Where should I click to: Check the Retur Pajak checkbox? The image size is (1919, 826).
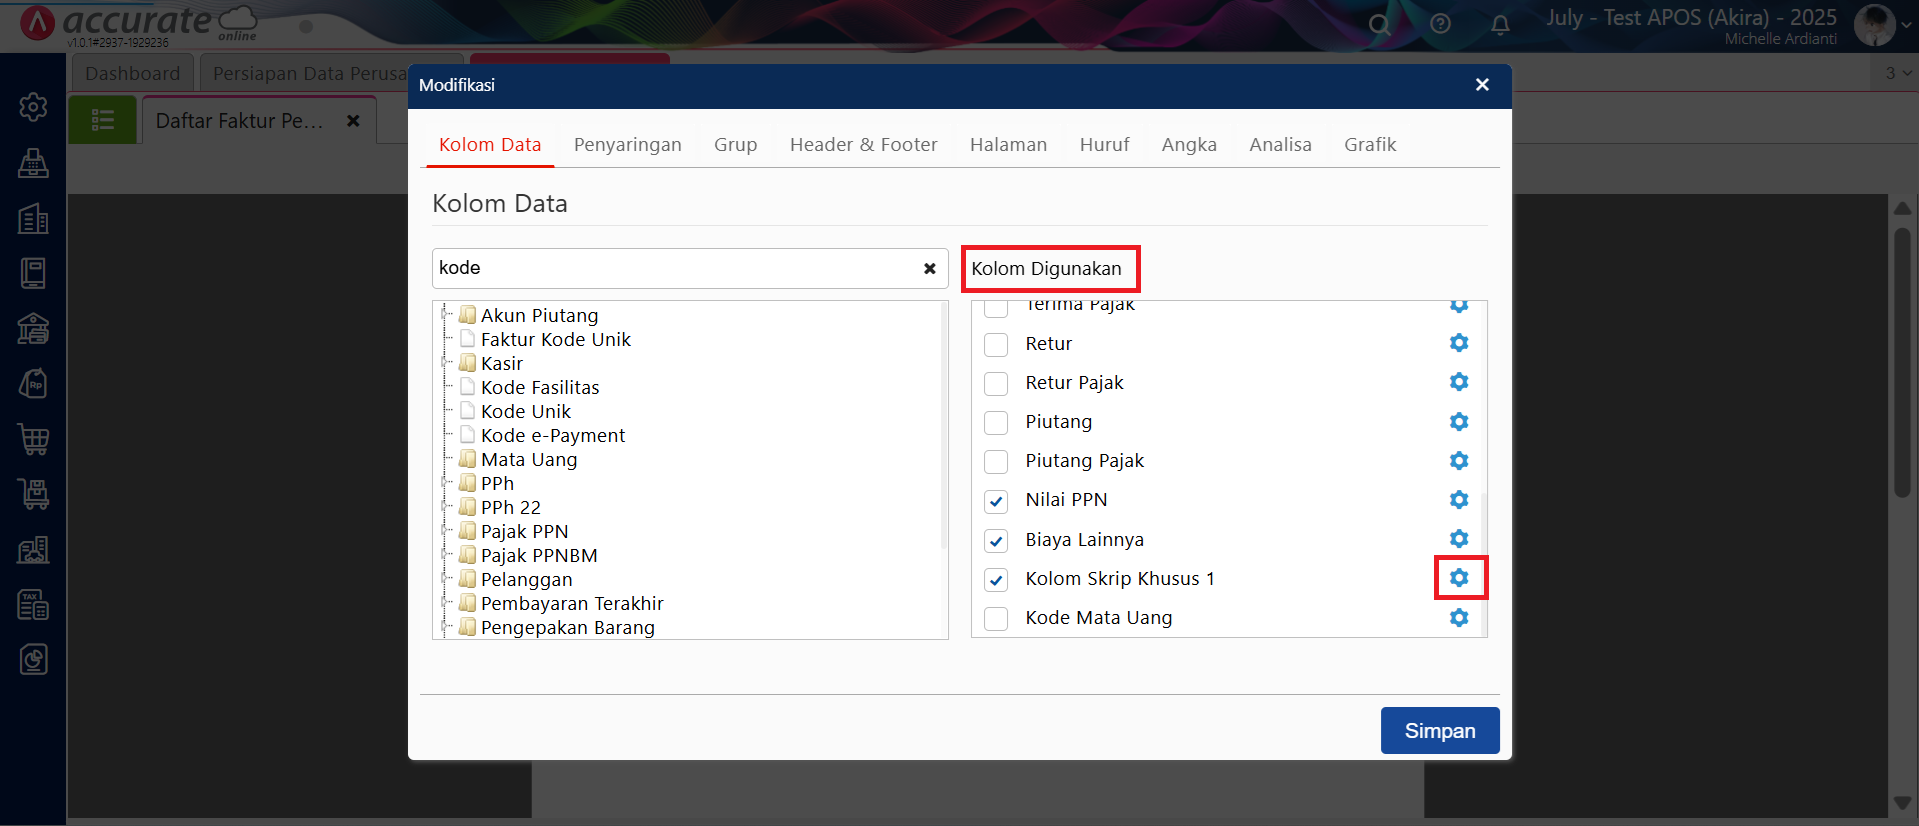pyautogui.click(x=996, y=384)
